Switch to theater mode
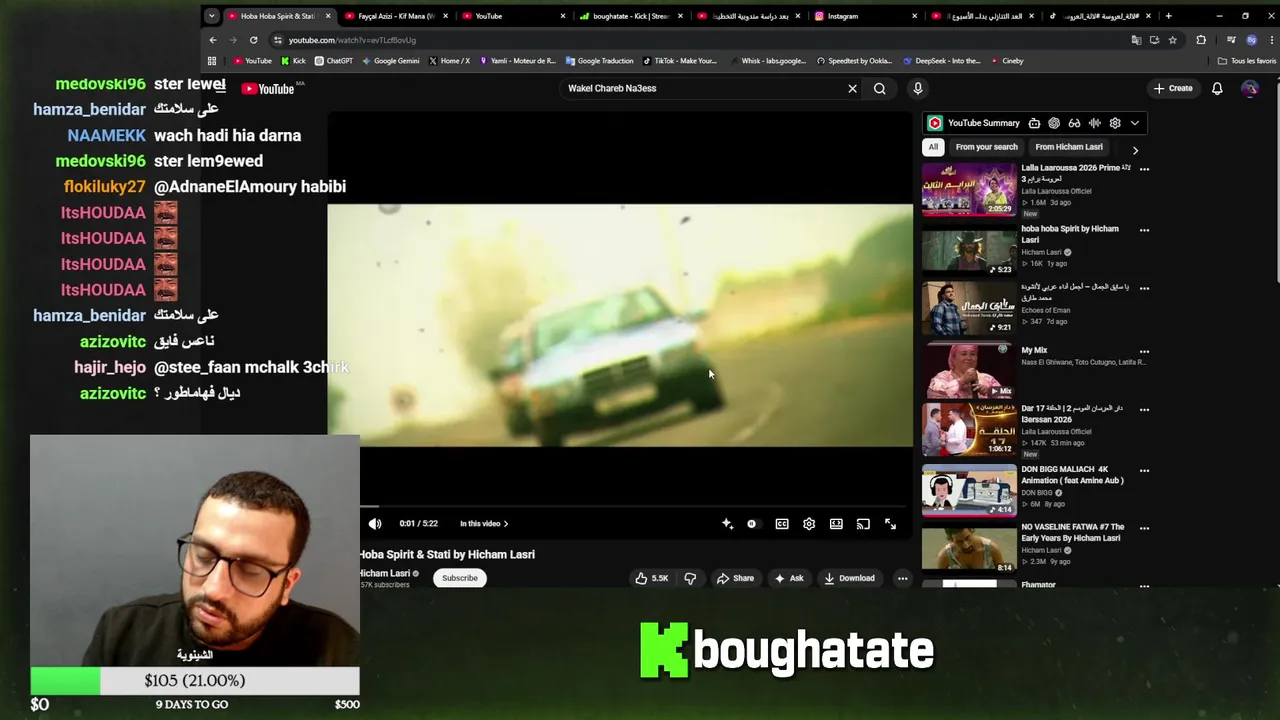The width and height of the screenshot is (1280, 720). [836, 524]
